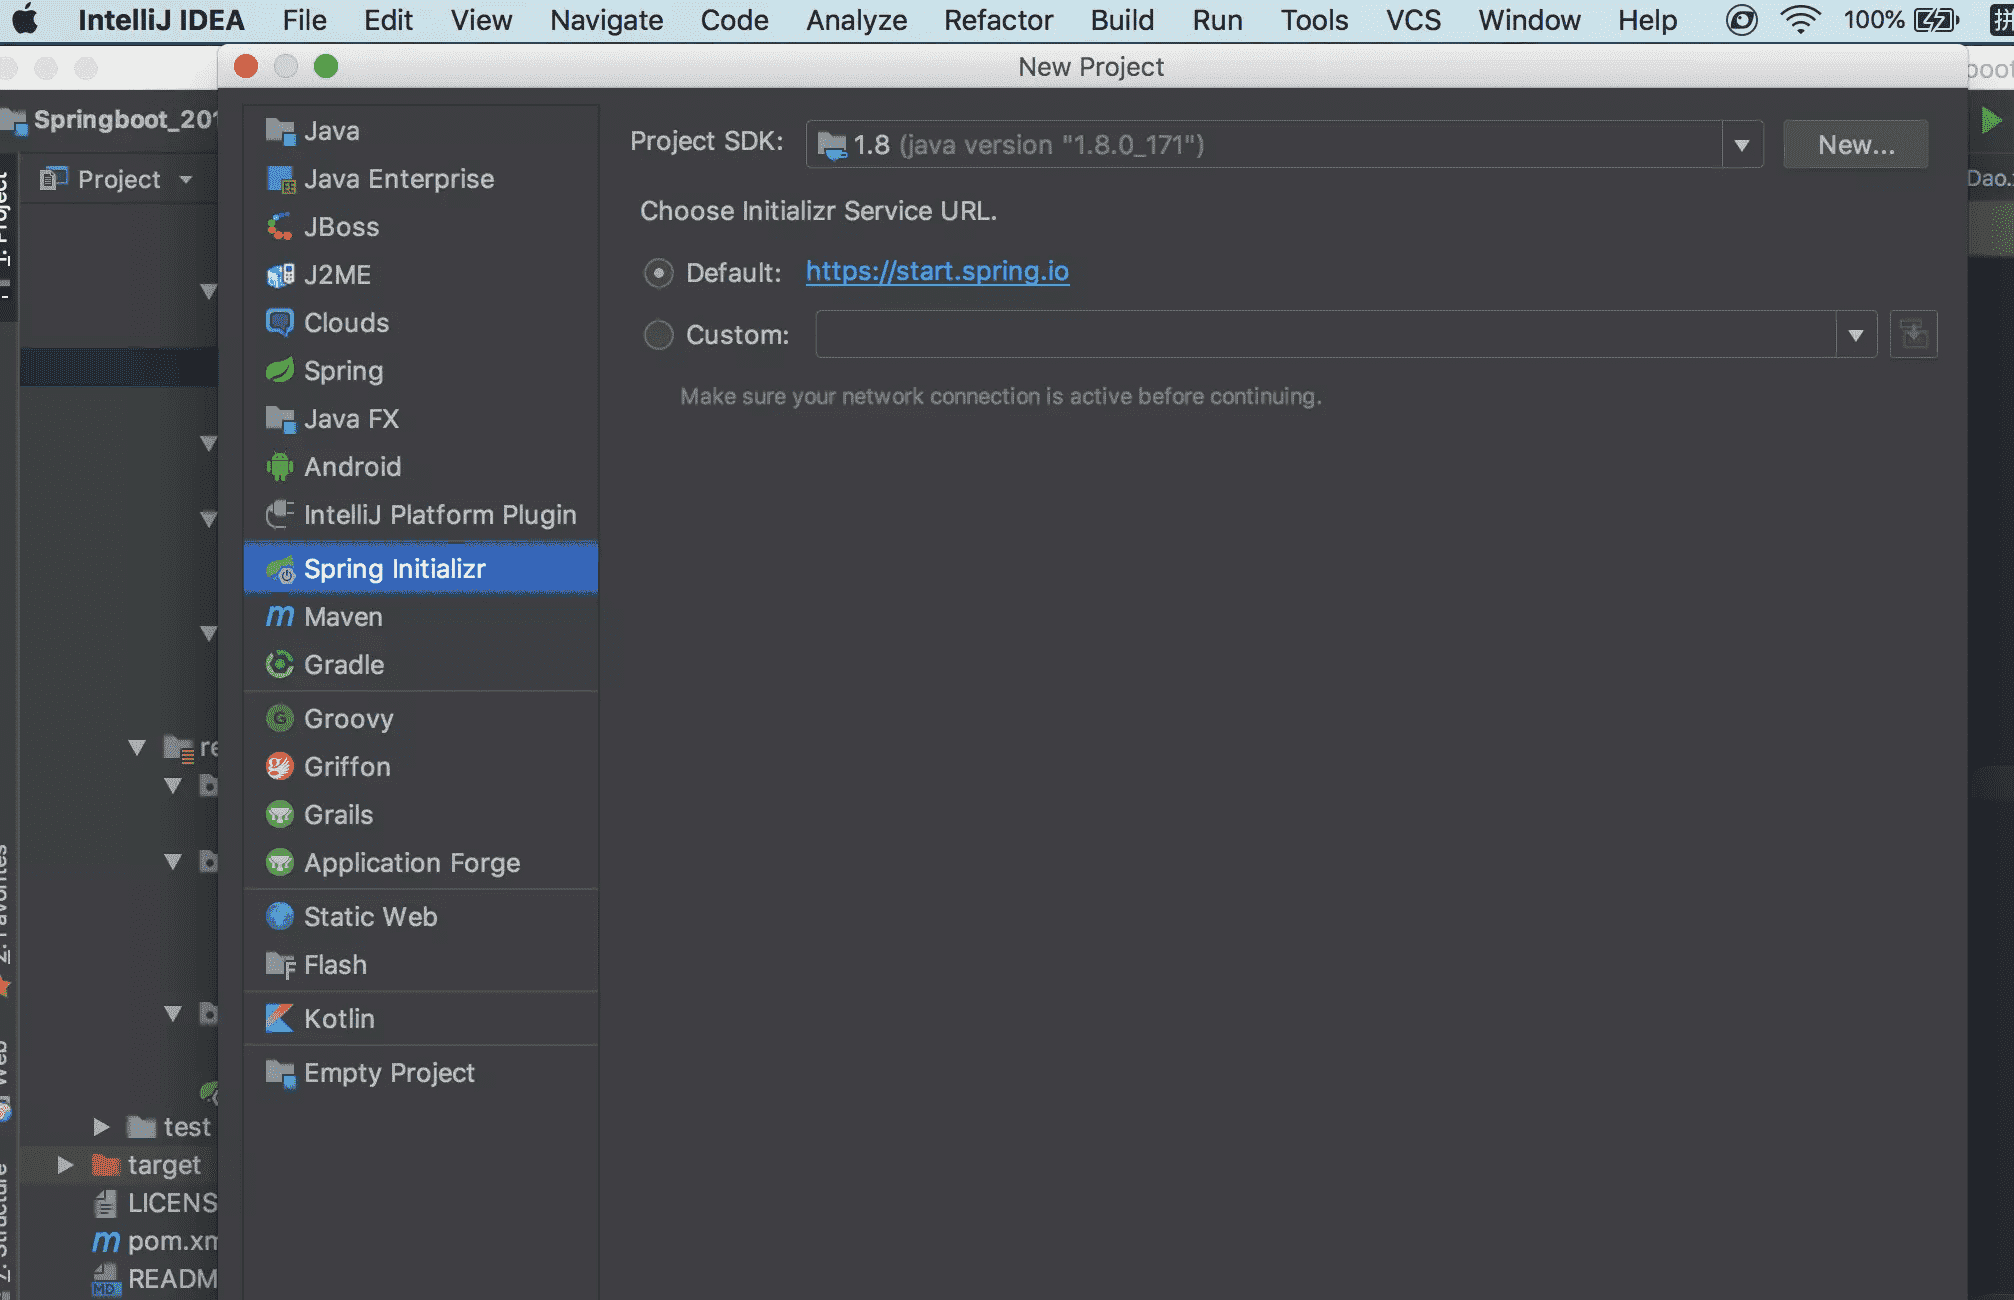
Task: Select the Spring leaf icon
Action: (280, 371)
